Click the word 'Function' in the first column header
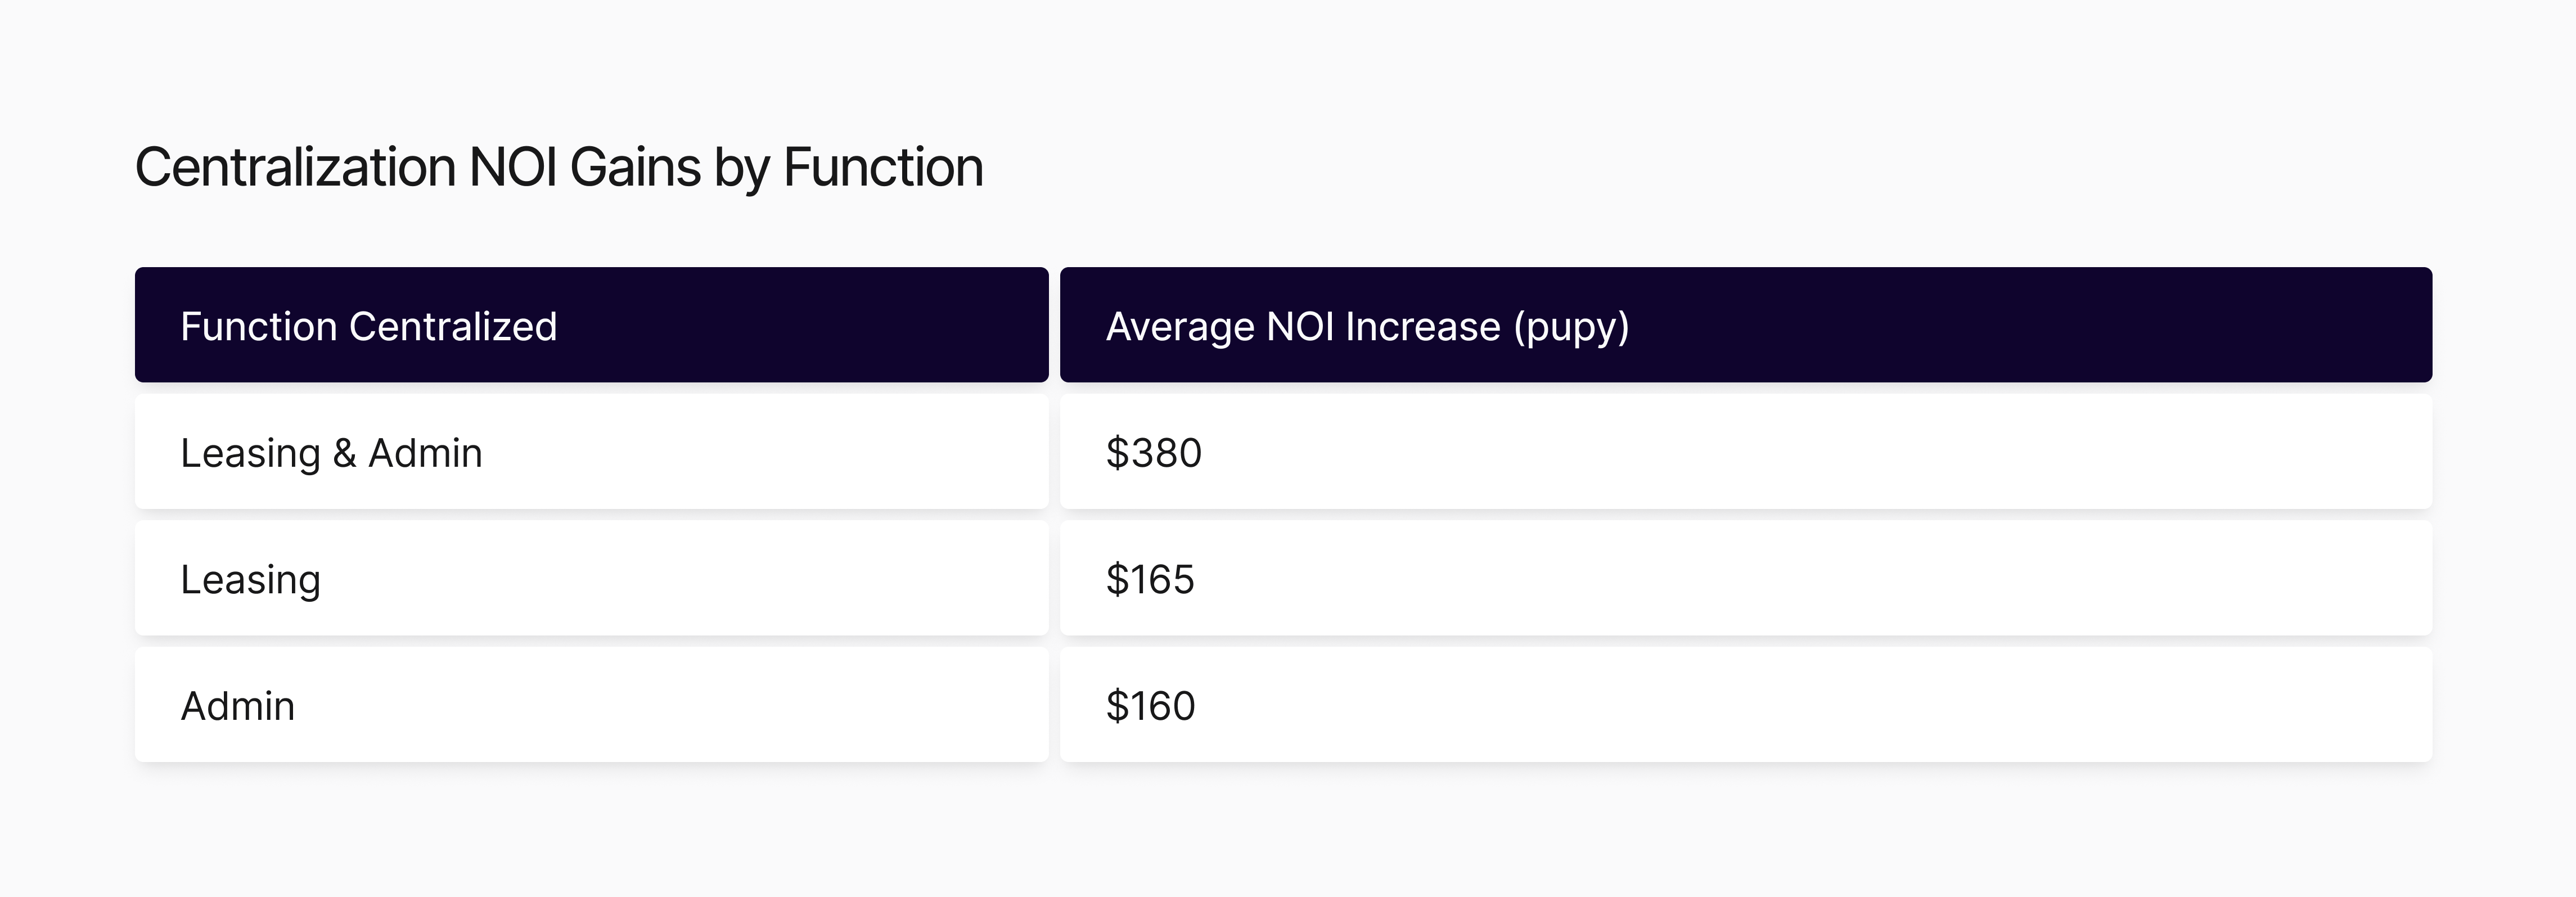The height and width of the screenshot is (897, 2576). [258, 326]
